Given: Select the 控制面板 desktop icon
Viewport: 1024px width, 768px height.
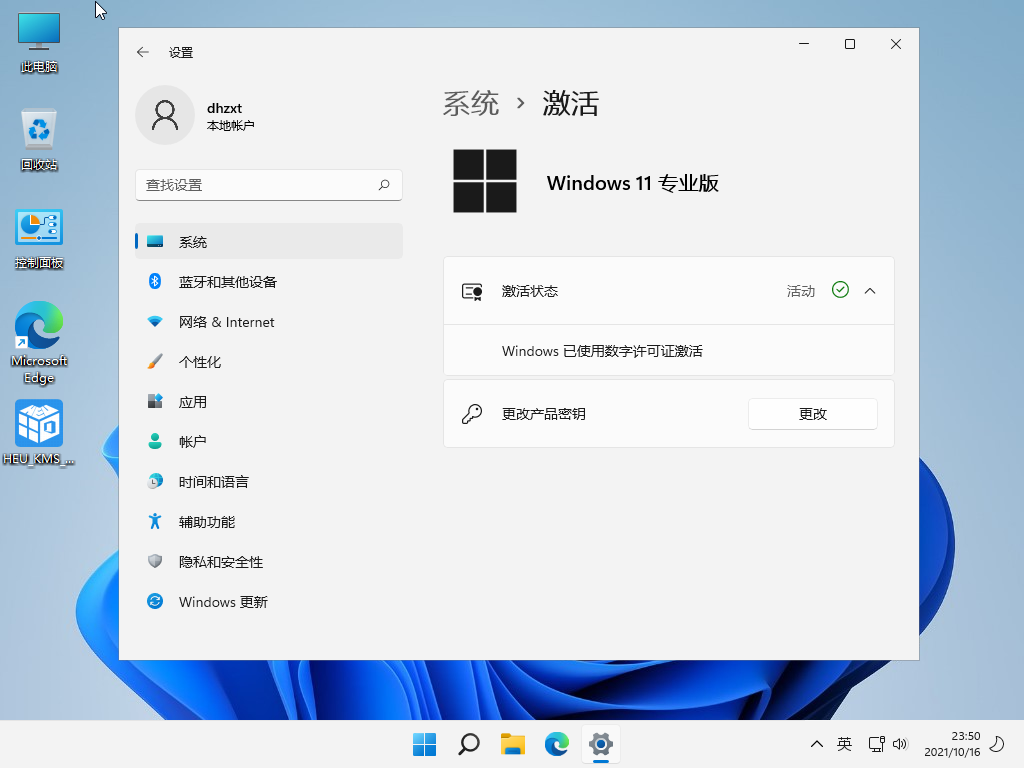Looking at the screenshot, I should [39, 239].
